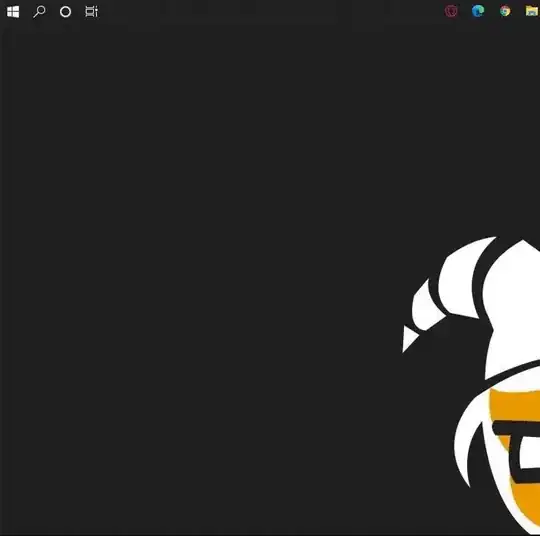Select the Chrome browser taskbar shortcut
This screenshot has height=536, width=540.
[505, 11]
